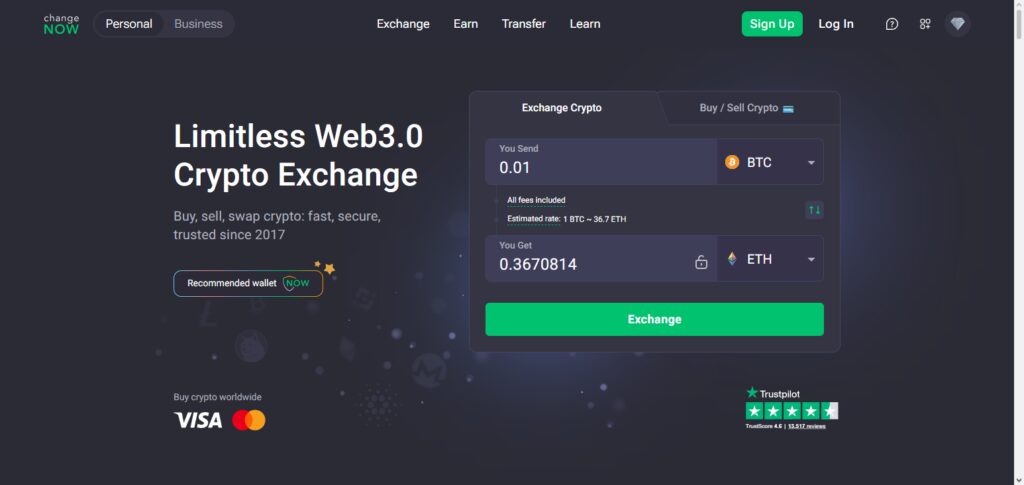Open the help question mark icon
Screen dimensions: 1024x485
click(x=891, y=24)
